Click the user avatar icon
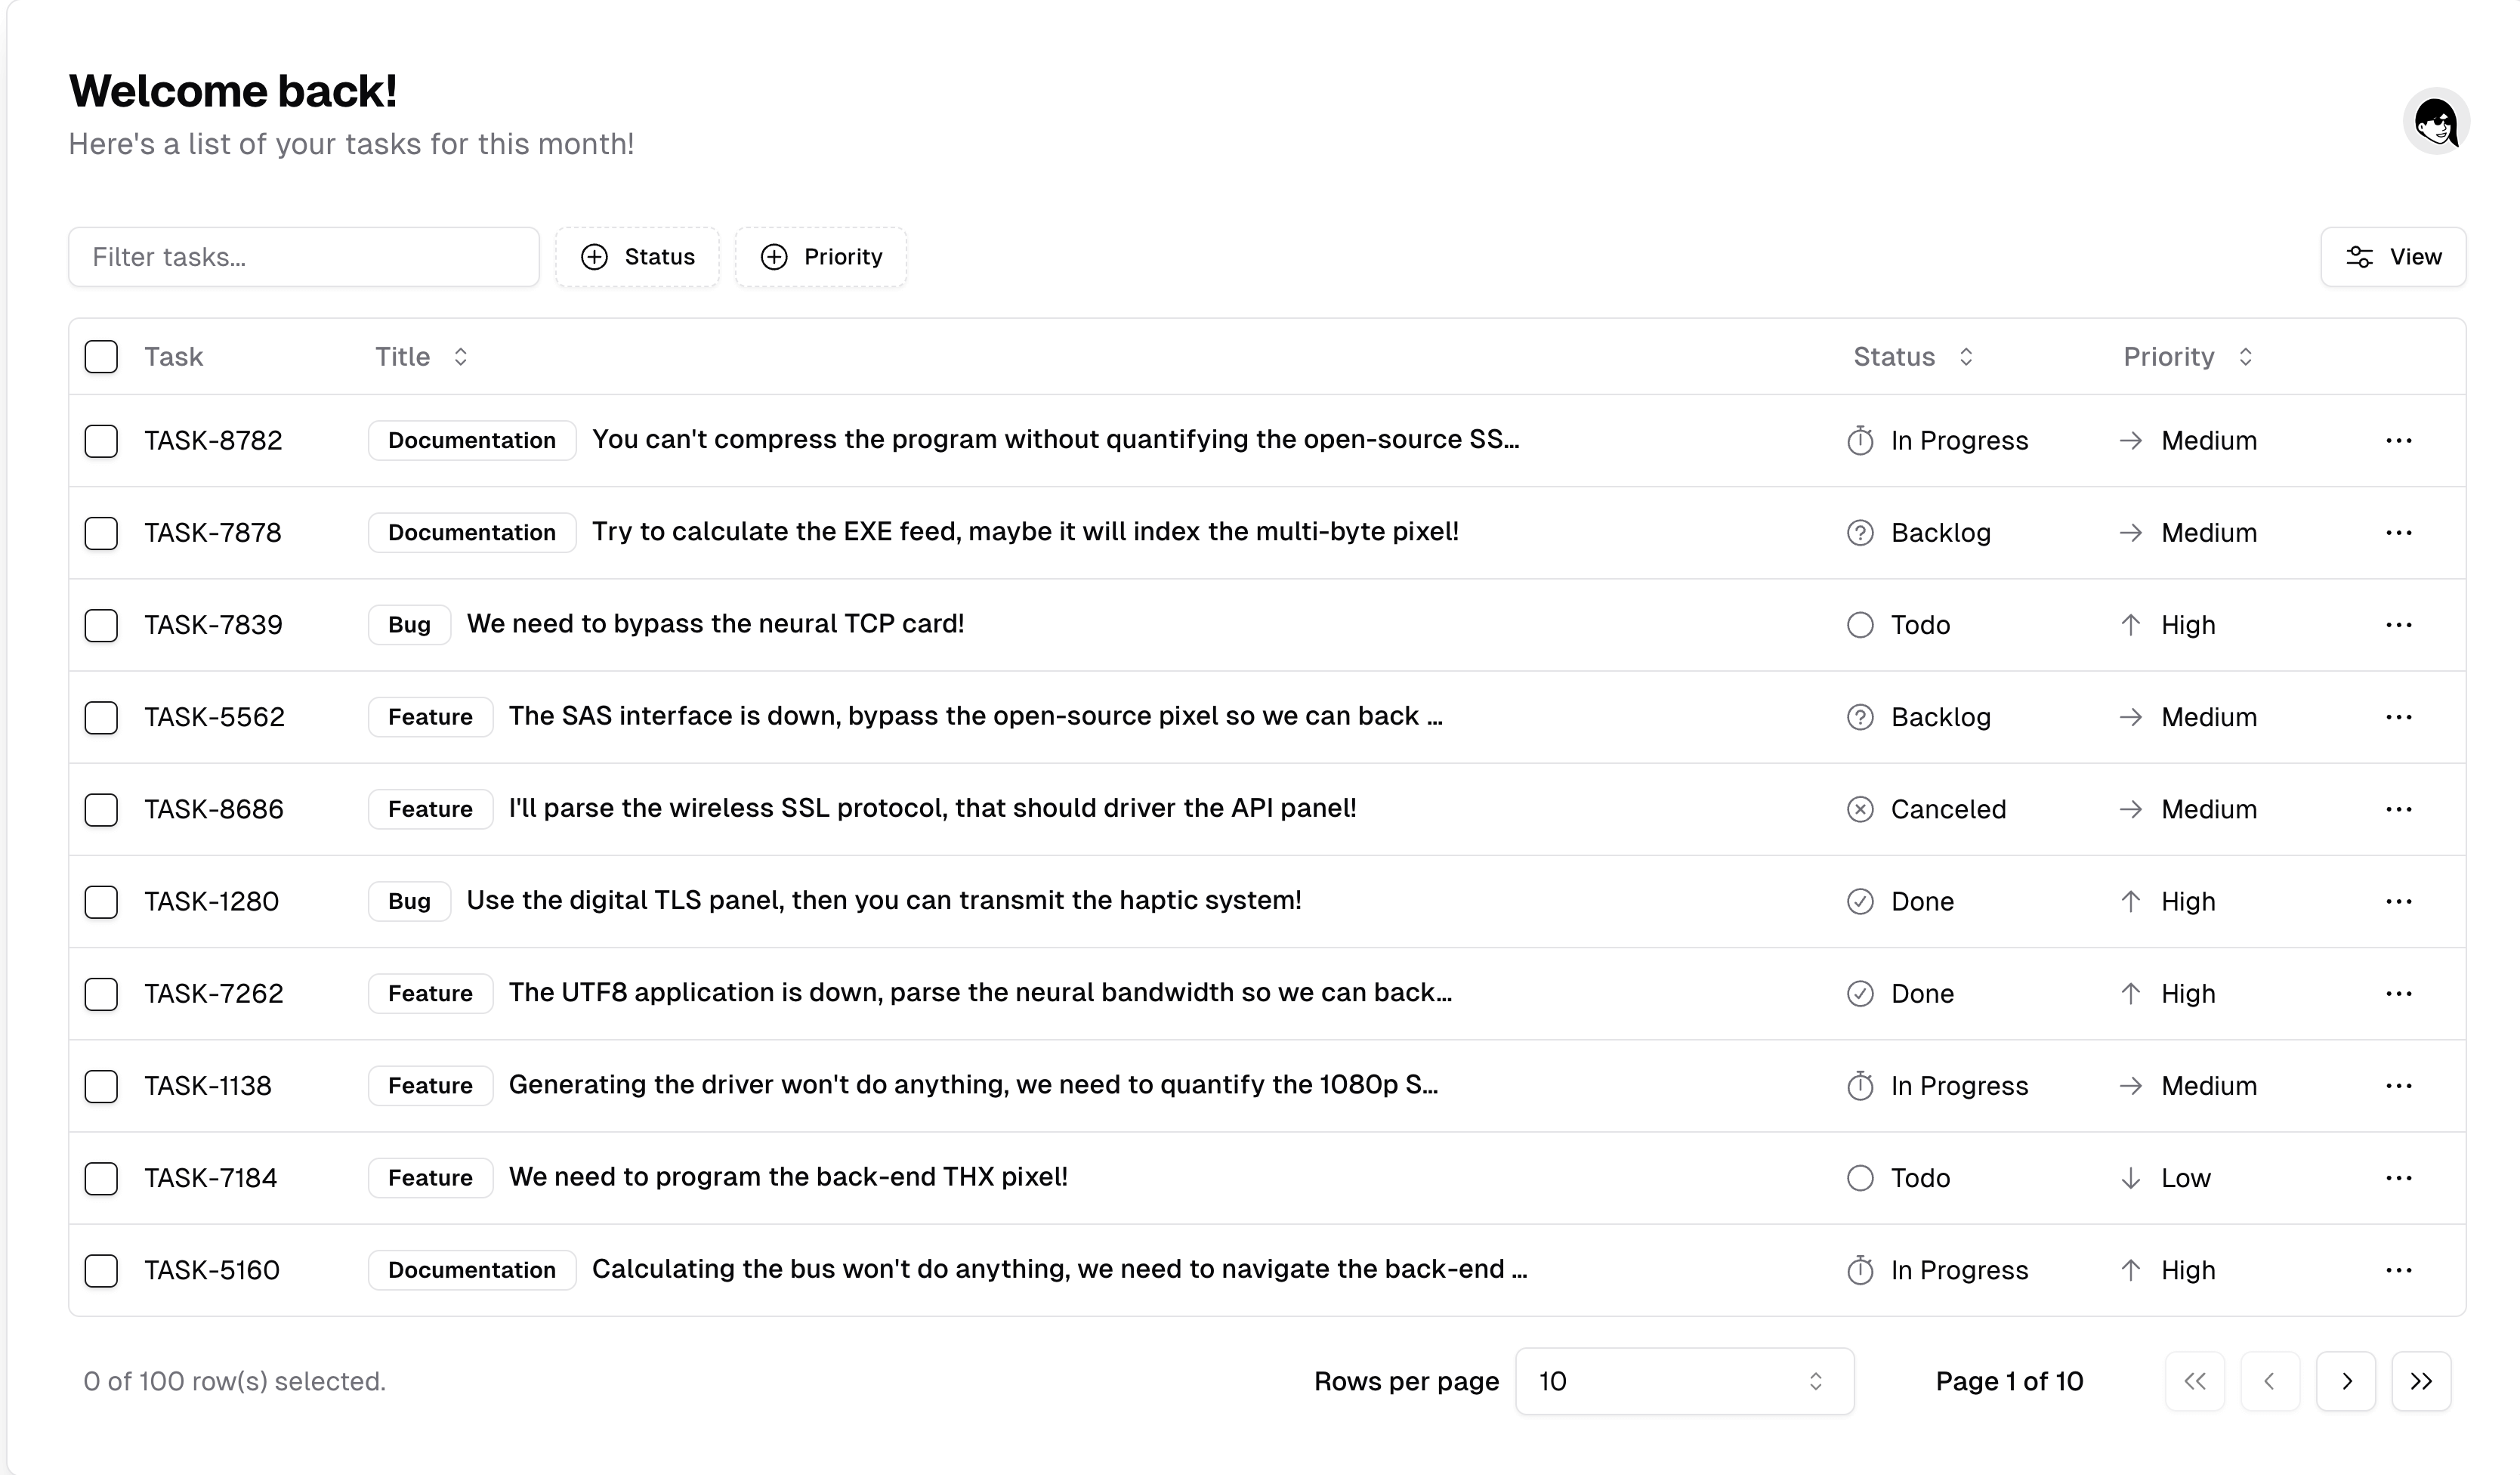 2435,121
